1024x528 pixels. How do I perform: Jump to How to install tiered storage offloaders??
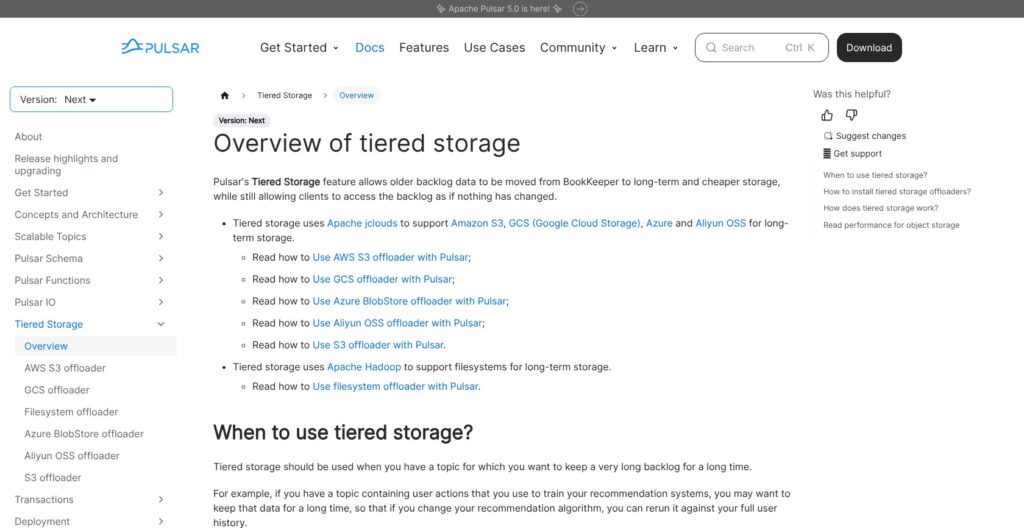pos(897,191)
